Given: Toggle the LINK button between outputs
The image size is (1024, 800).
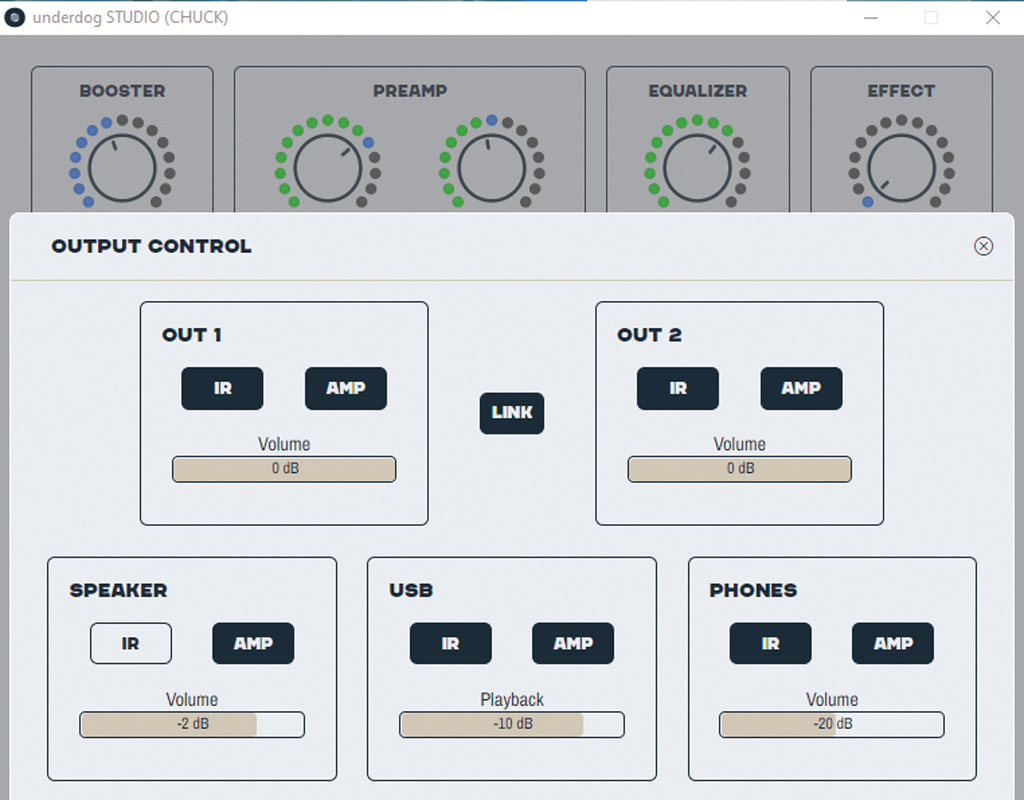Looking at the screenshot, I should 511,413.
